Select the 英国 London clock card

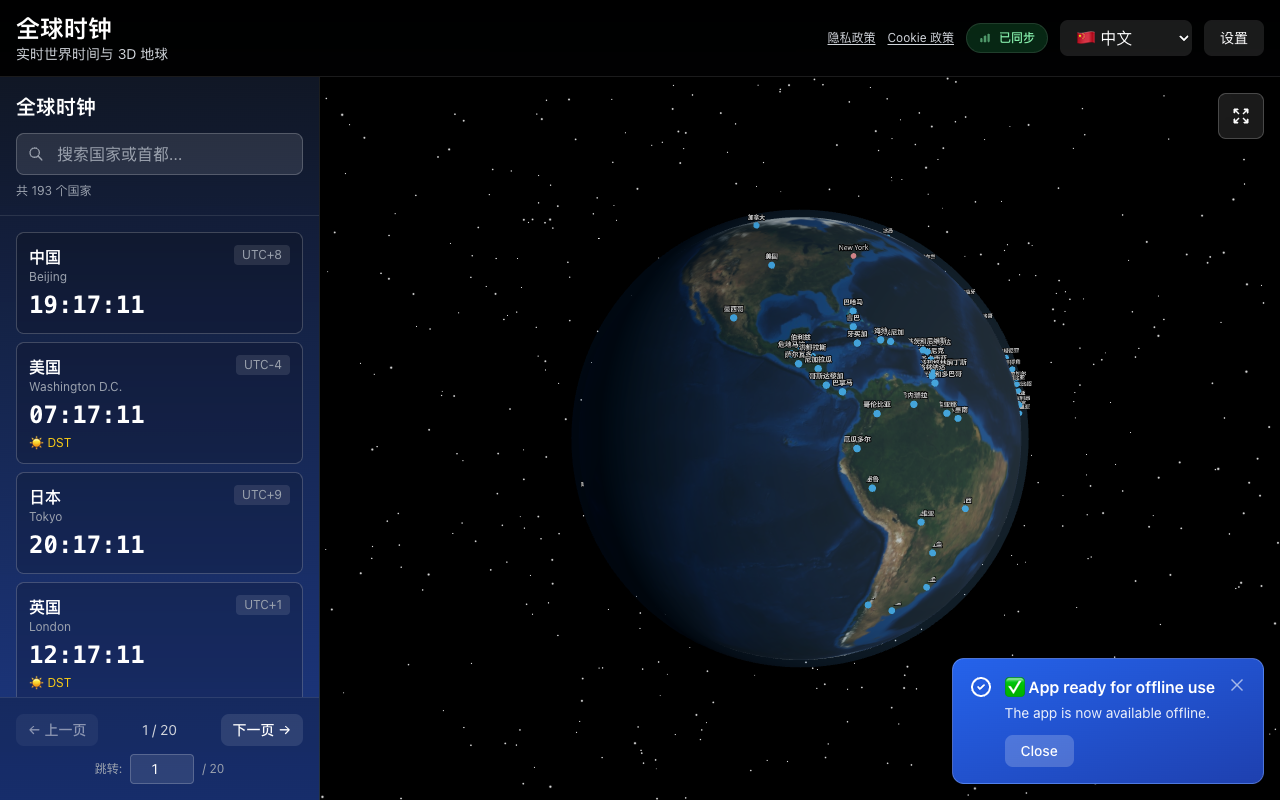click(x=159, y=640)
